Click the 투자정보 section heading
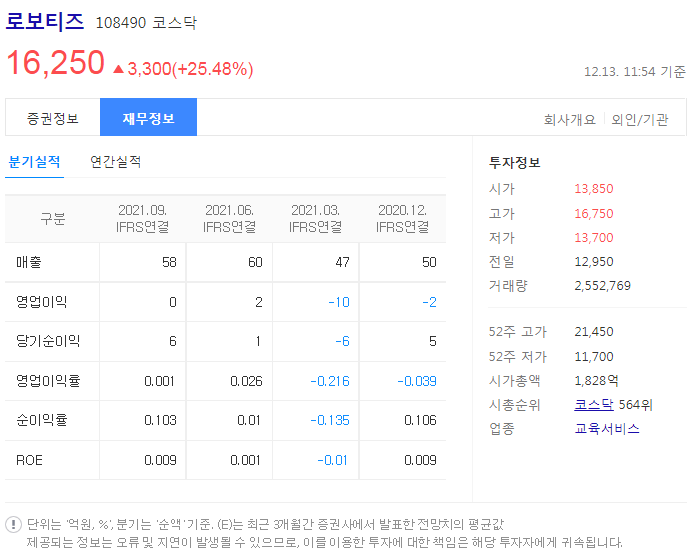 (x=514, y=162)
